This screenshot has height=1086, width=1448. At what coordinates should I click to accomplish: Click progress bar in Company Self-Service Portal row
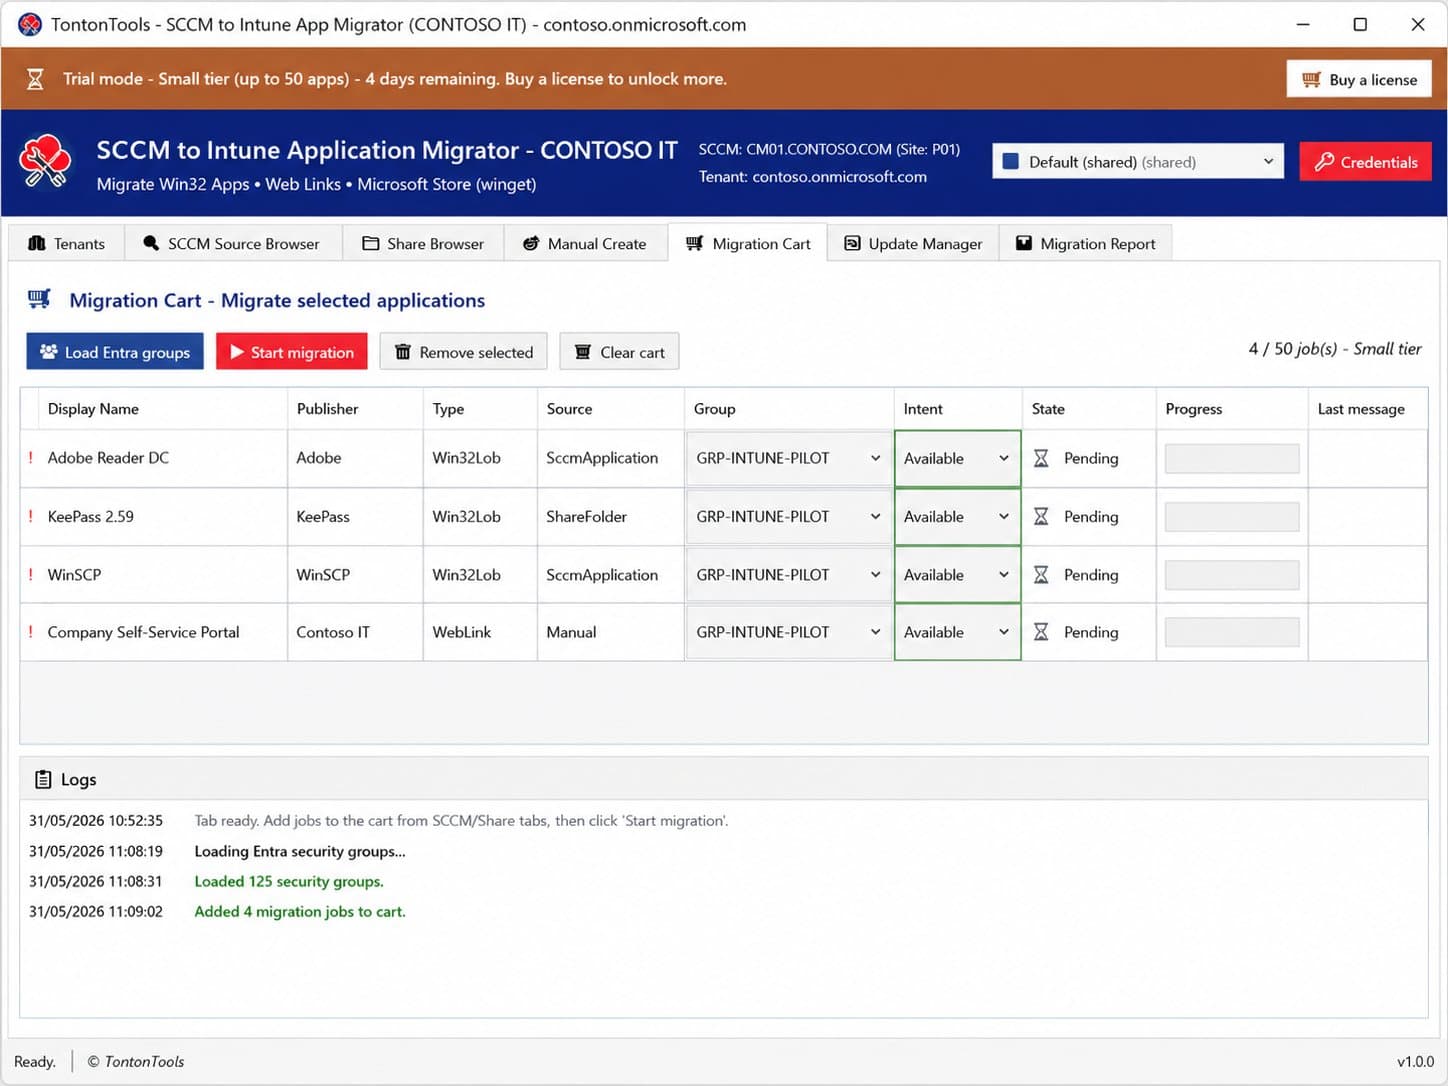click(x=1232, y=632)
